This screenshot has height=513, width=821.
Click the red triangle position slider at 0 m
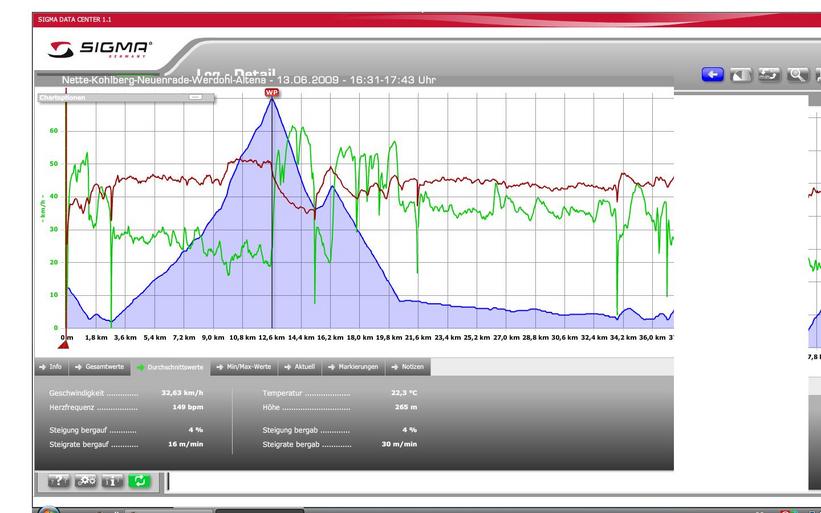66,345
